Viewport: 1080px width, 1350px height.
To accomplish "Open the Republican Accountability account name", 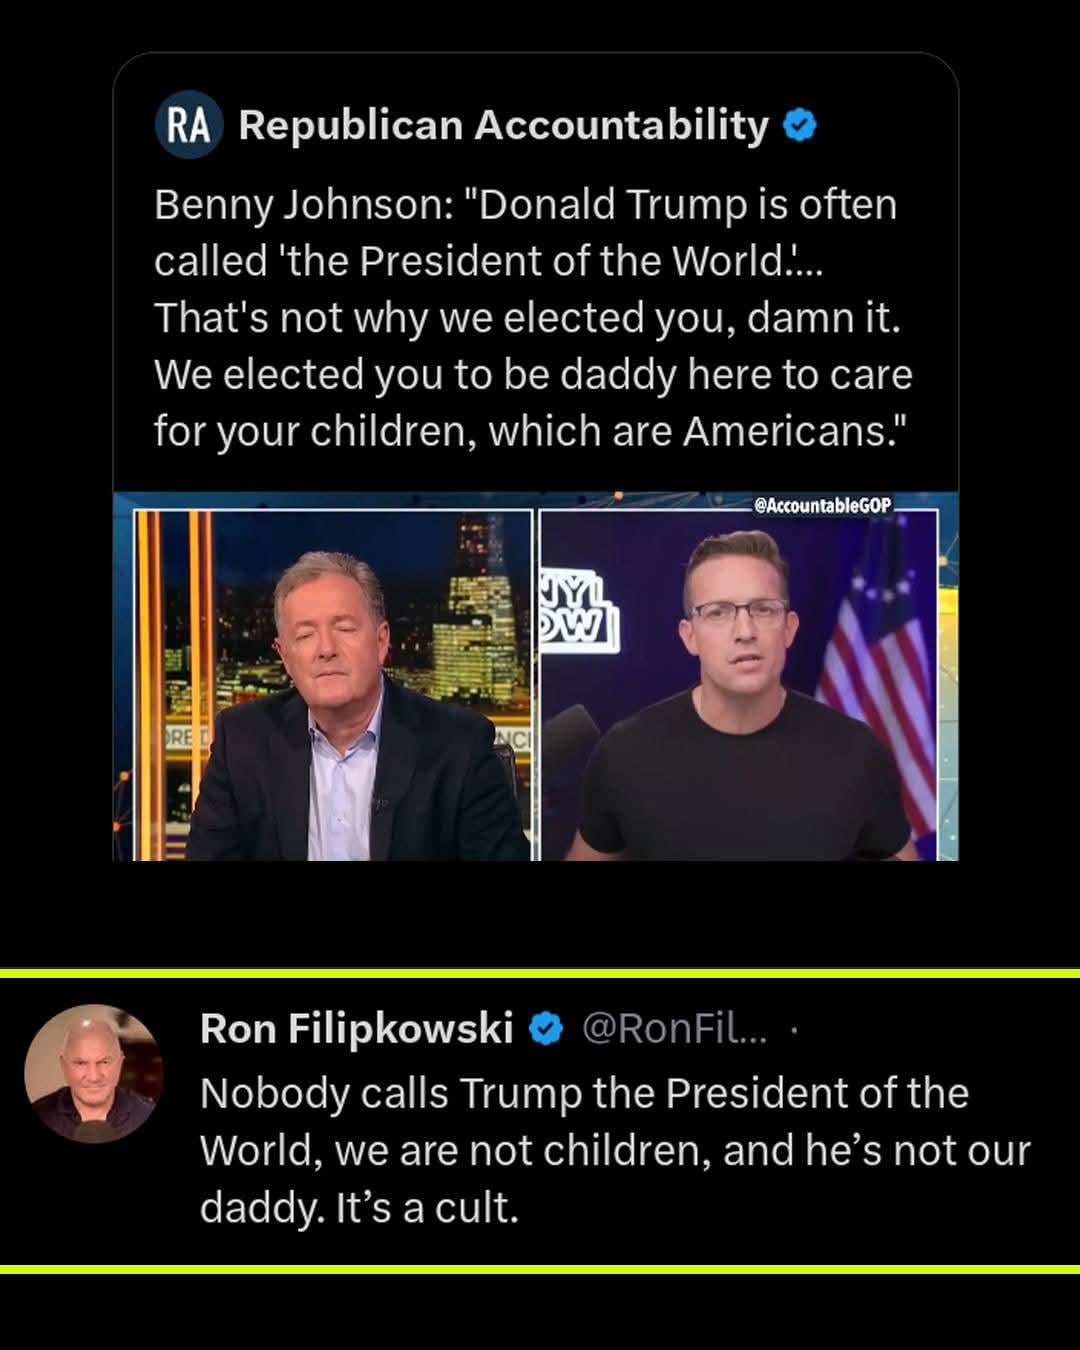I will pos(503,126).
